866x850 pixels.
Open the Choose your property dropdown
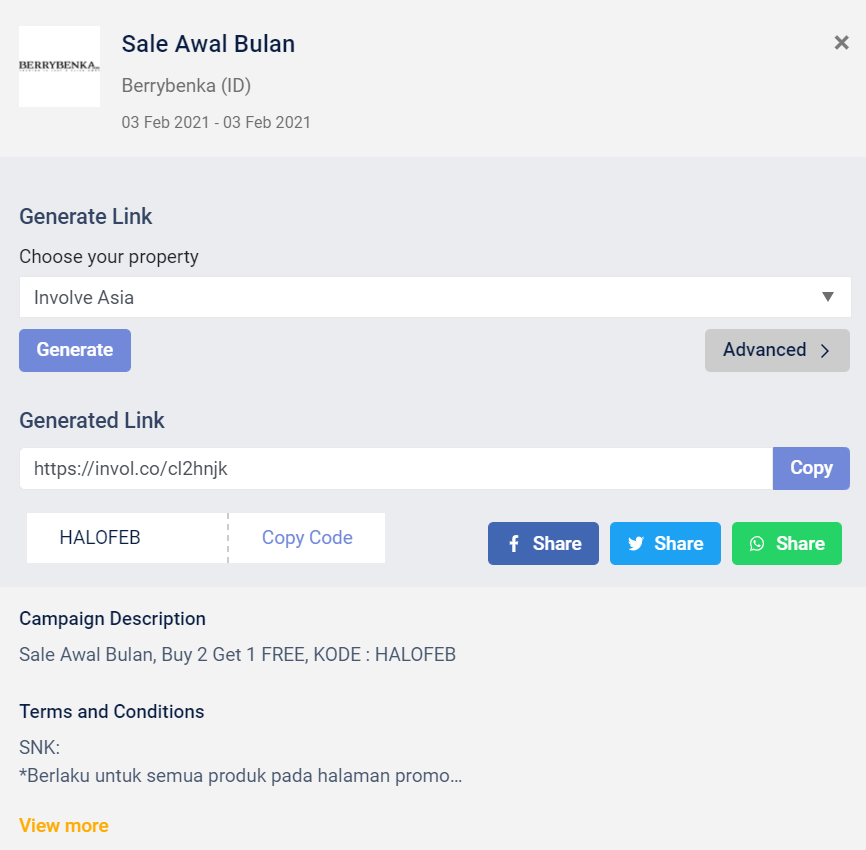435,297
